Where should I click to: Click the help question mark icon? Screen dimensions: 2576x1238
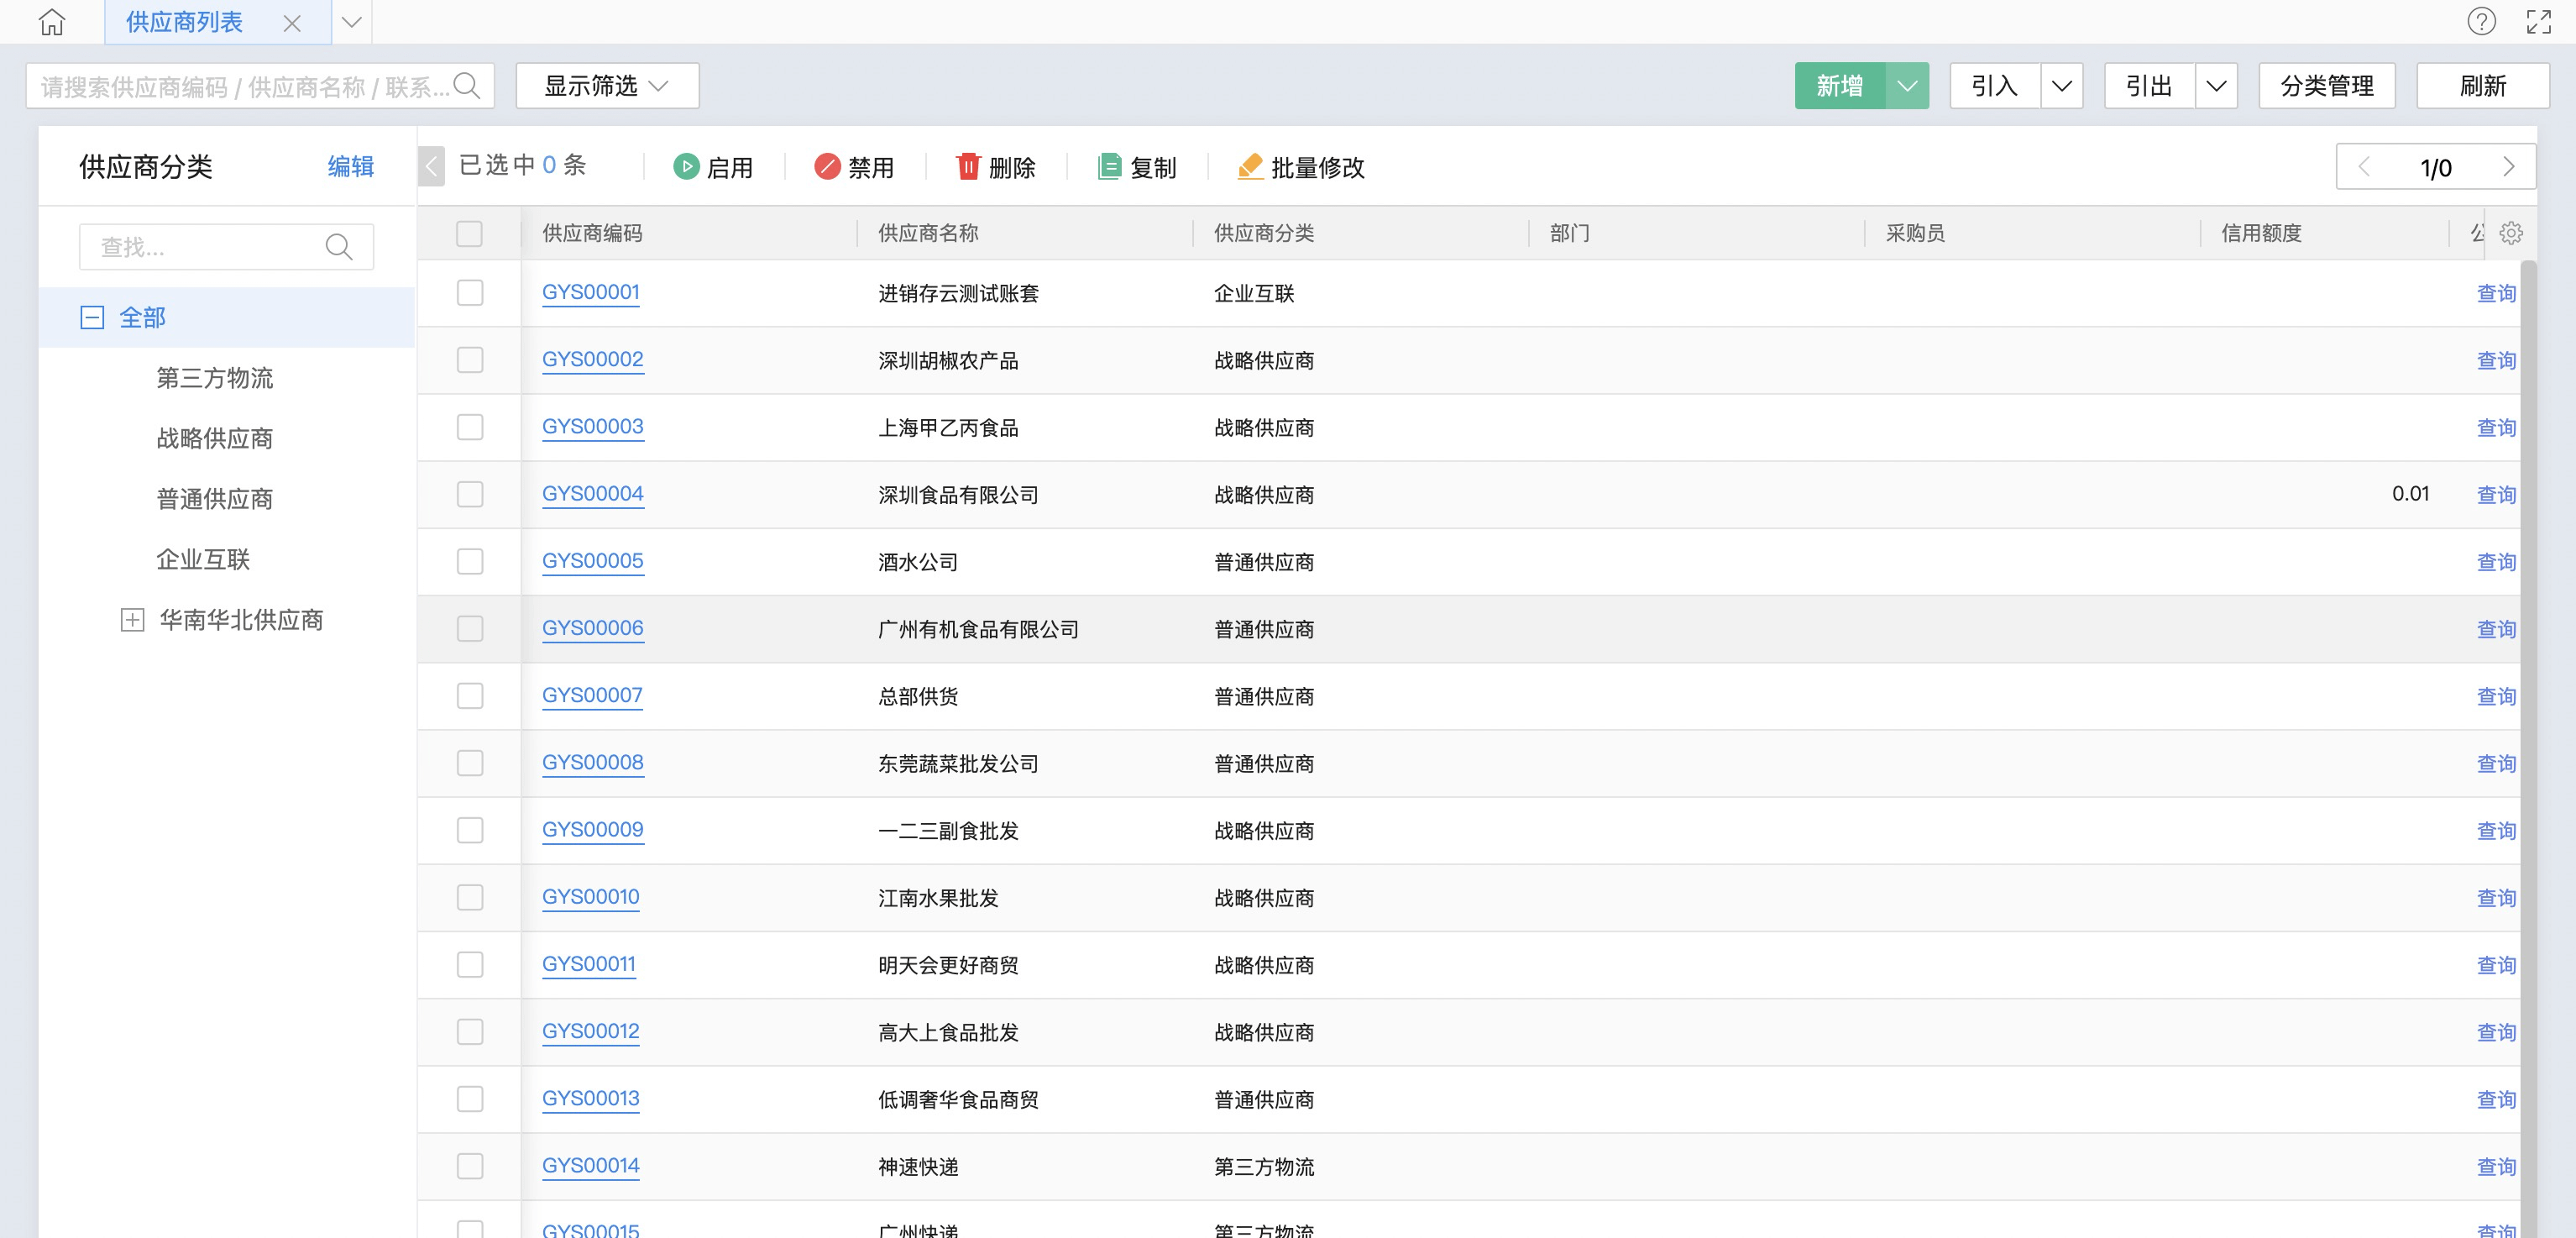pyautogui.click(x=2481, y=21)
